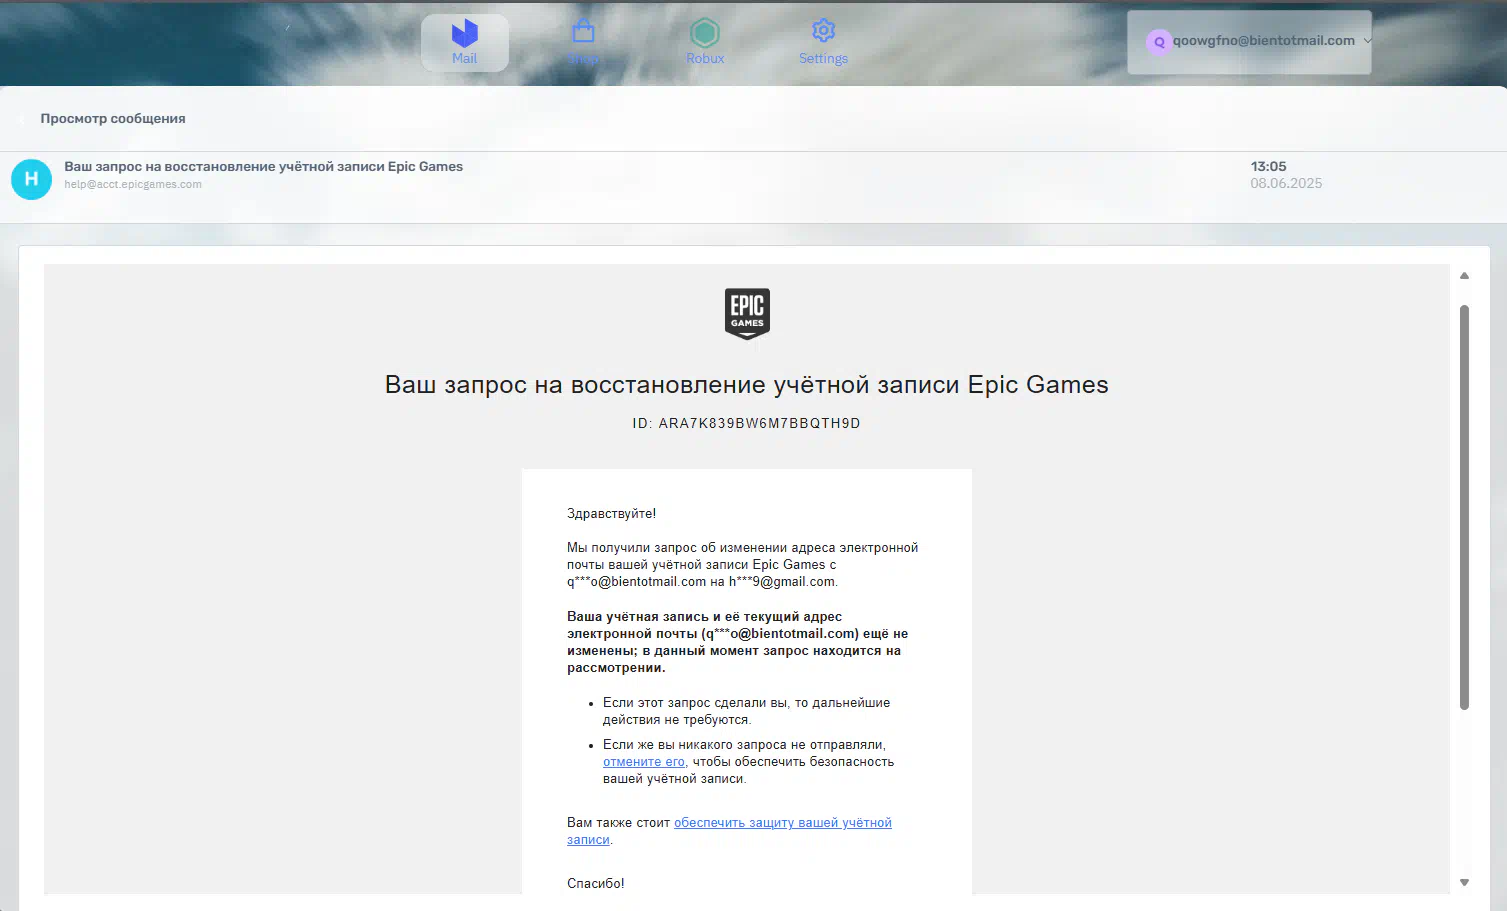Click the email body scrollbar thumb

coord(1464,507)
